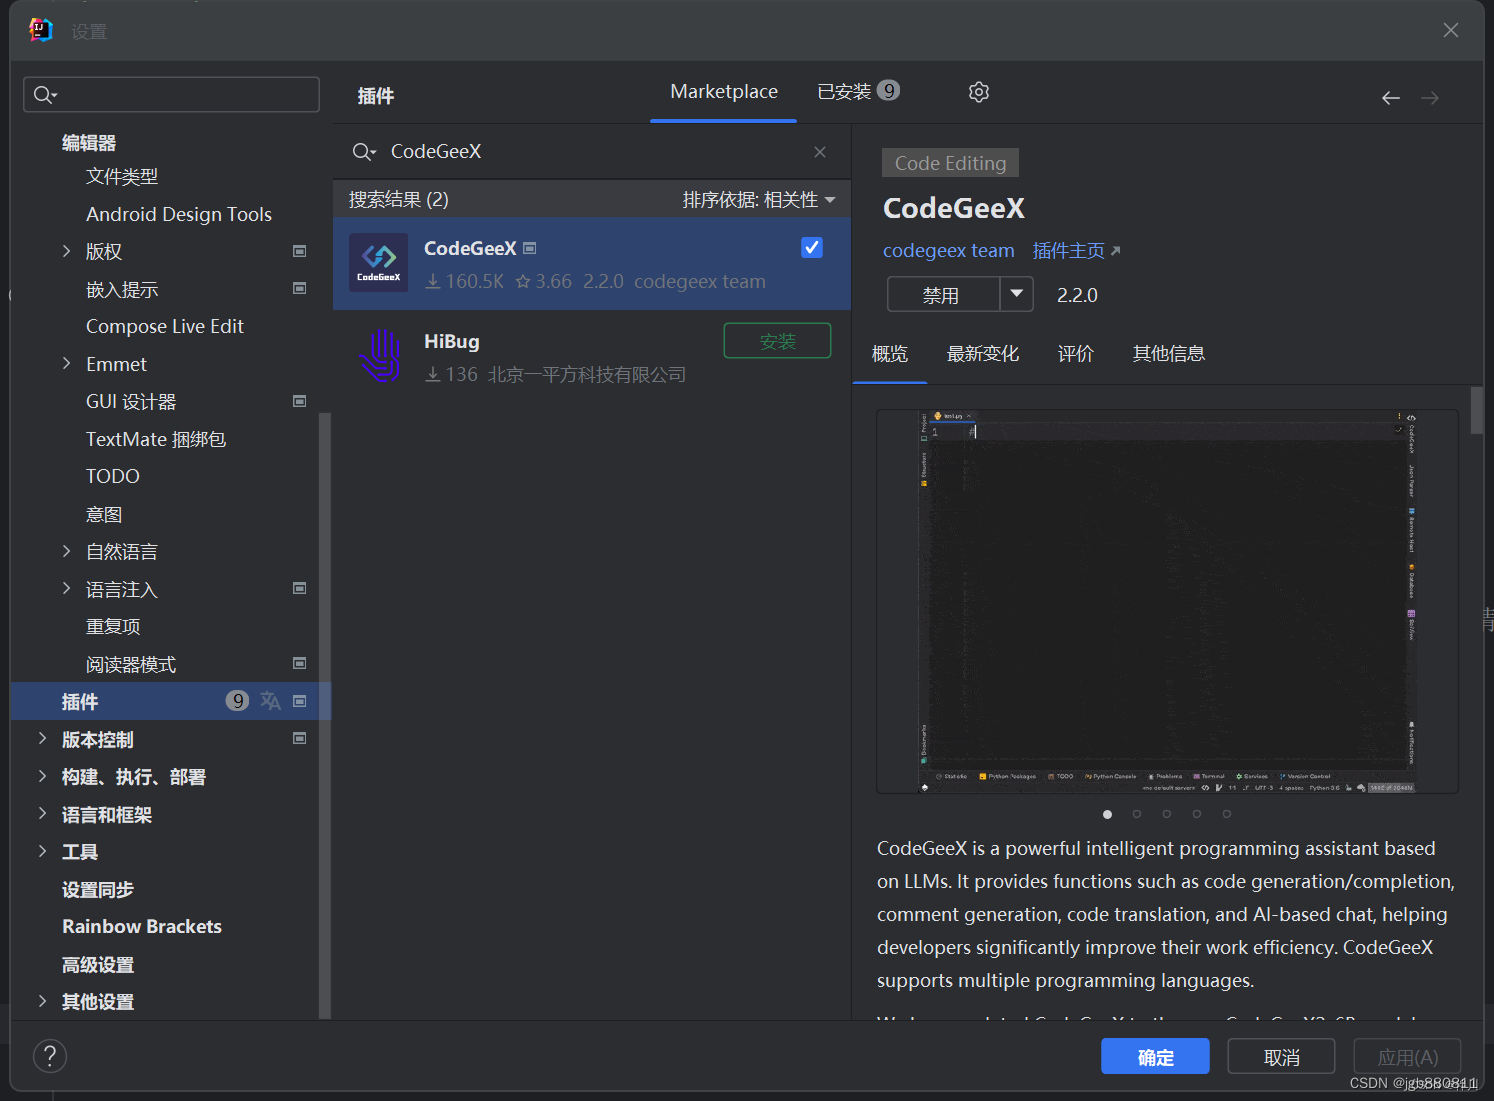
Task: Open the 插件主页 link
Action: 1076,251
